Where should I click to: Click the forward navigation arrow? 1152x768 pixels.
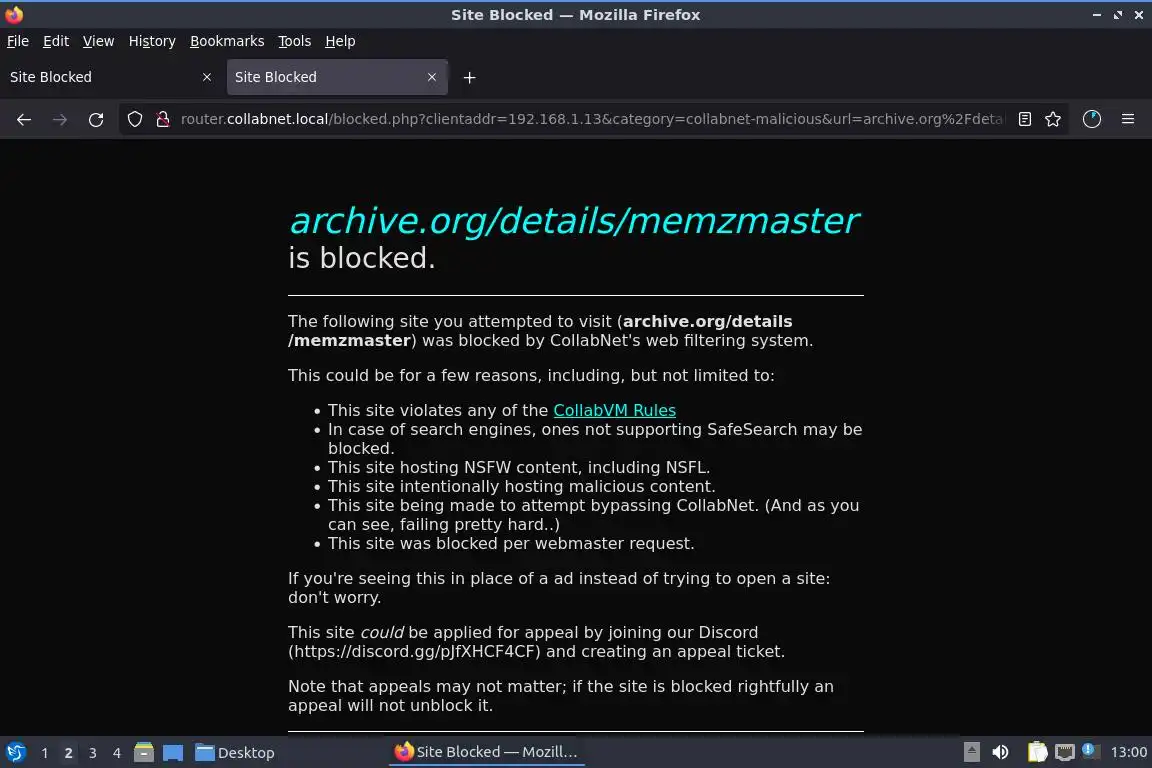(x=60, y=119)
